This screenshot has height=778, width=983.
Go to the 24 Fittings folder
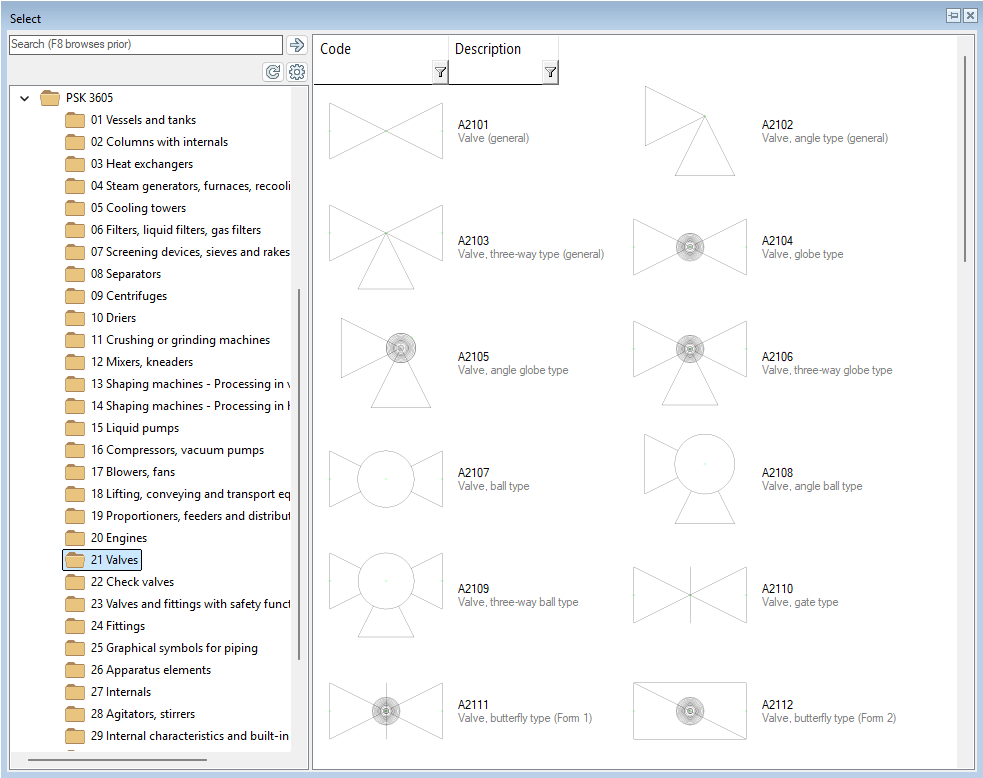(117, 626)
